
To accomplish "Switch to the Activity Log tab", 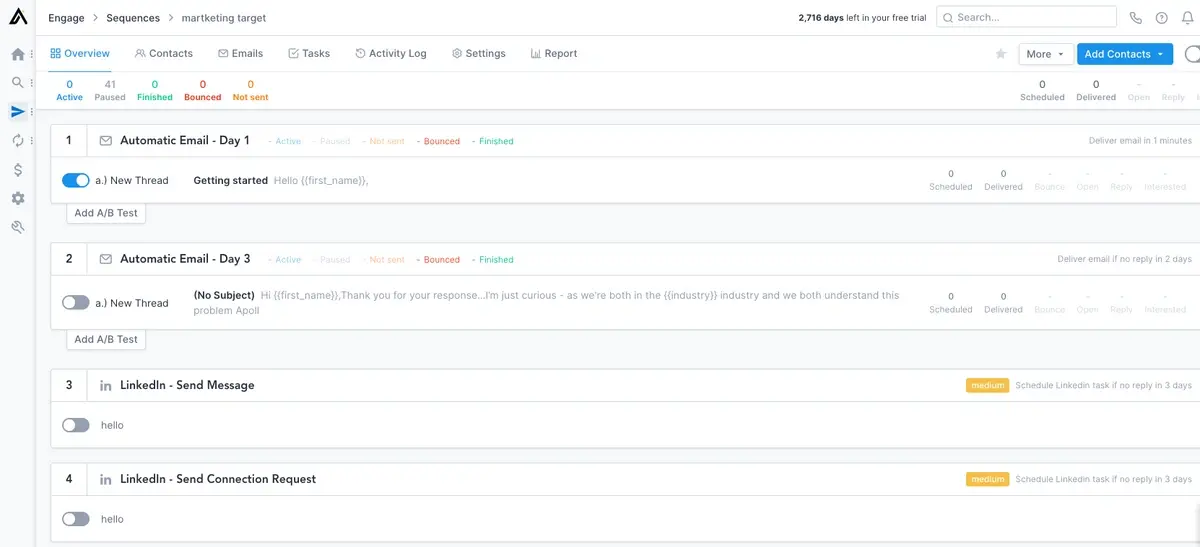I will 390,54.
